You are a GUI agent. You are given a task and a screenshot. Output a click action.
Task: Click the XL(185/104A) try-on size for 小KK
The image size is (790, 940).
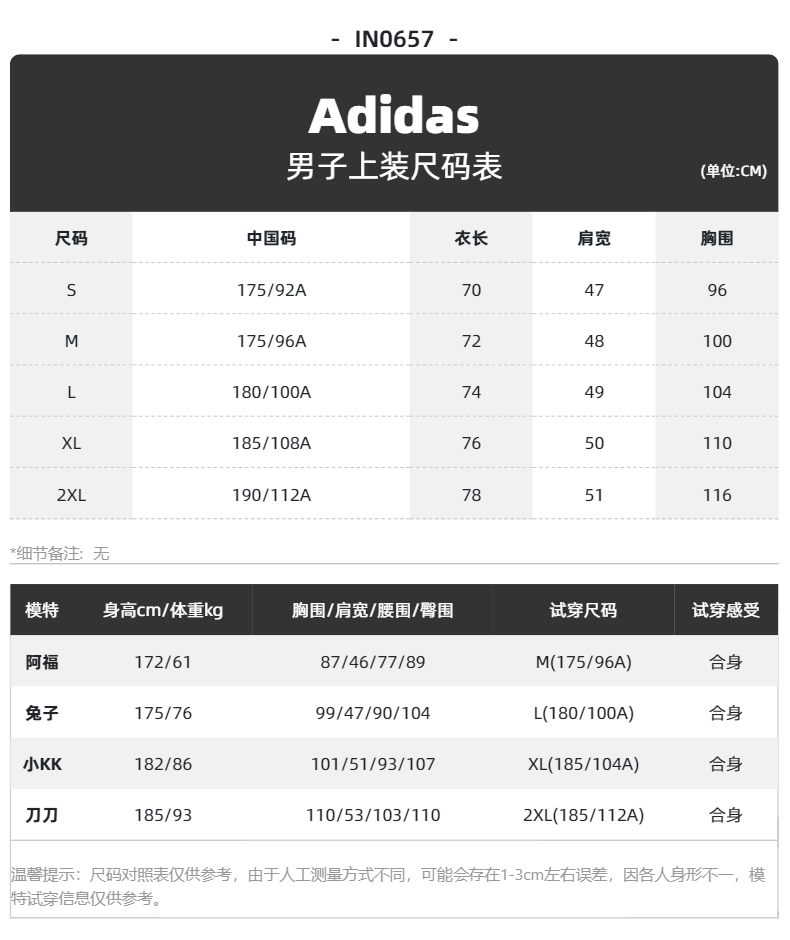click(583, 764)
